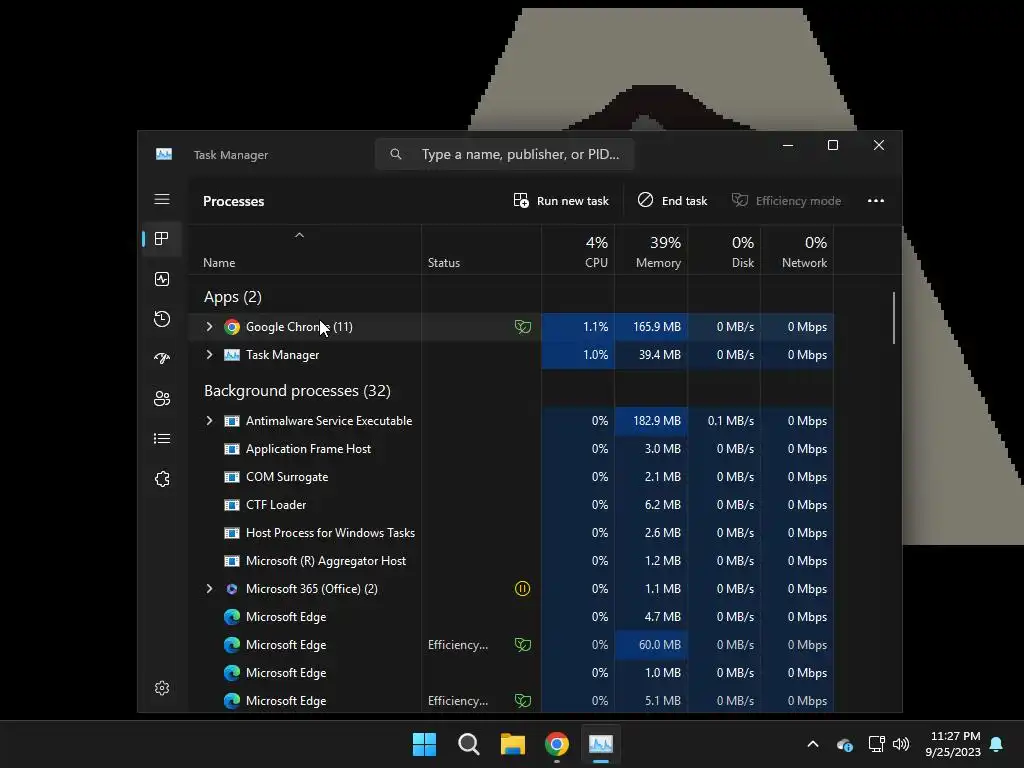1024x768 pixels.
Task: Open the App history icon in sidebar
Action: point(162,319)
